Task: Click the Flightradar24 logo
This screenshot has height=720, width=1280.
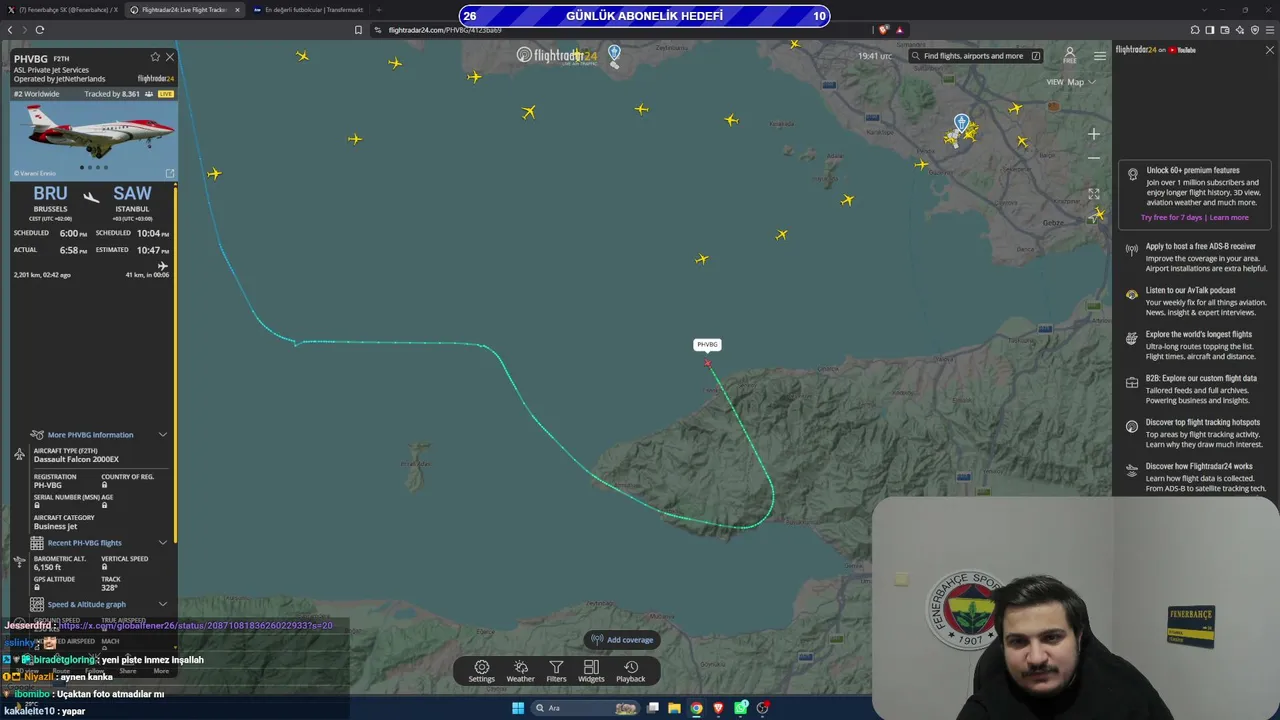Action: pyautogui.click(x=557, y=55)
